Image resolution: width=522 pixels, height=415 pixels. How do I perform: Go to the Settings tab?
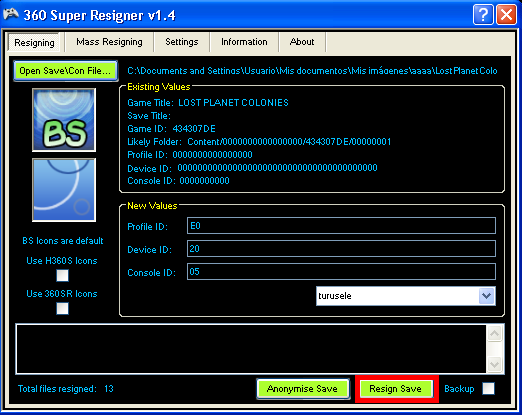(x=182, y=42)
